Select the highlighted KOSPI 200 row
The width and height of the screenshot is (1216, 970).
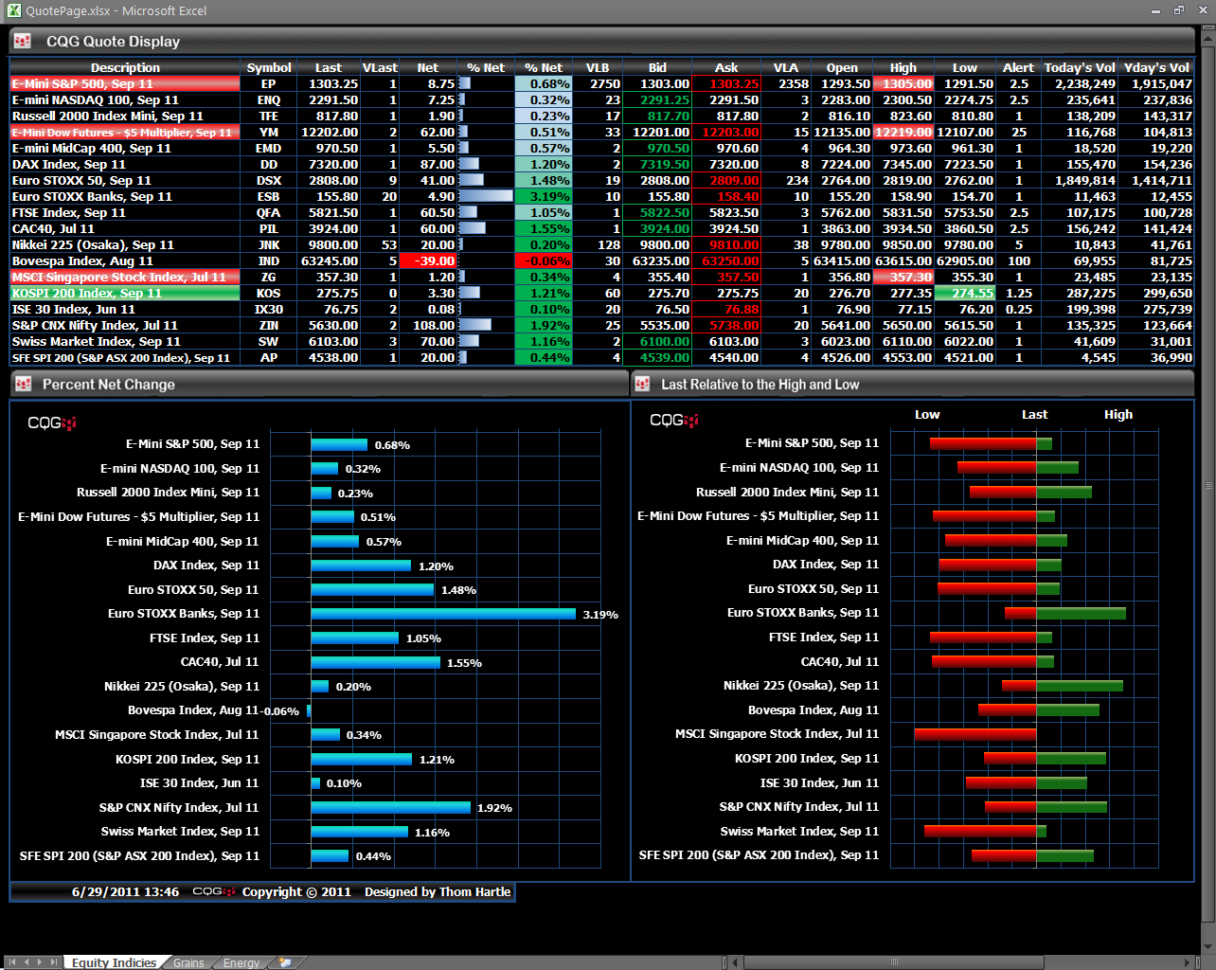point(125,293)
